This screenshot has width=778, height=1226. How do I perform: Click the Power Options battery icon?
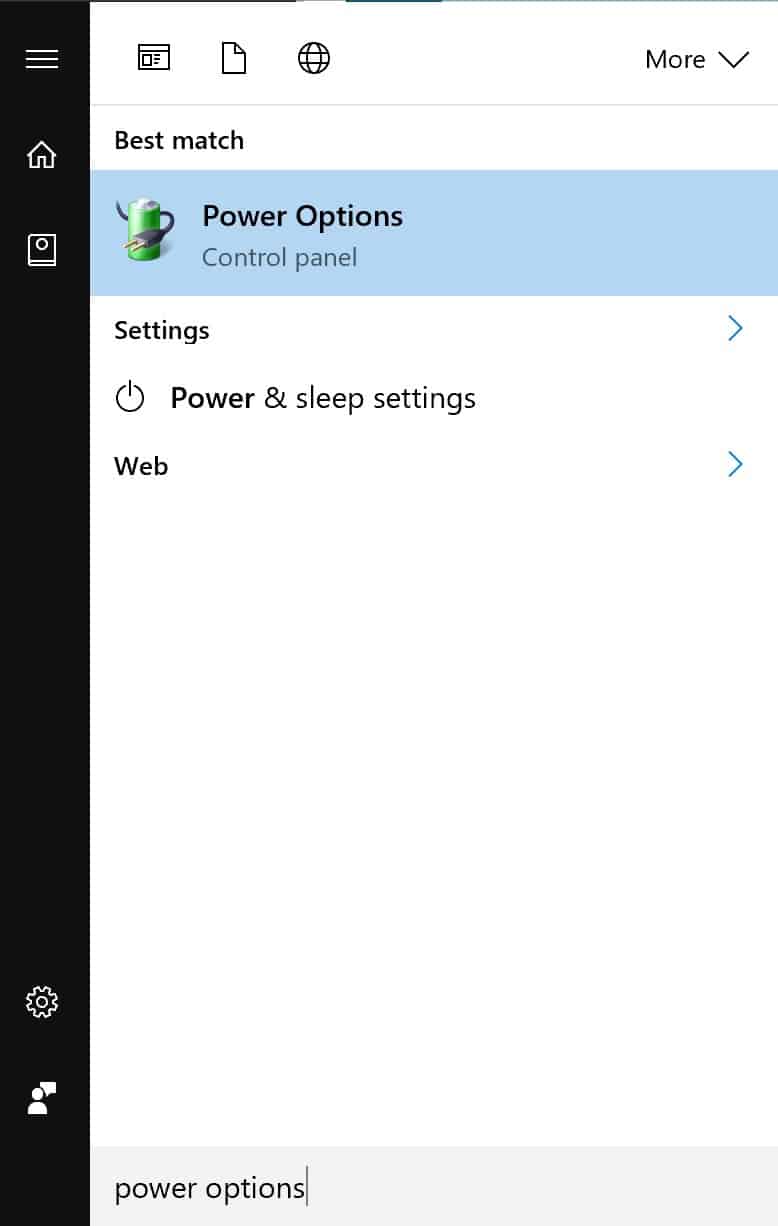145,233
